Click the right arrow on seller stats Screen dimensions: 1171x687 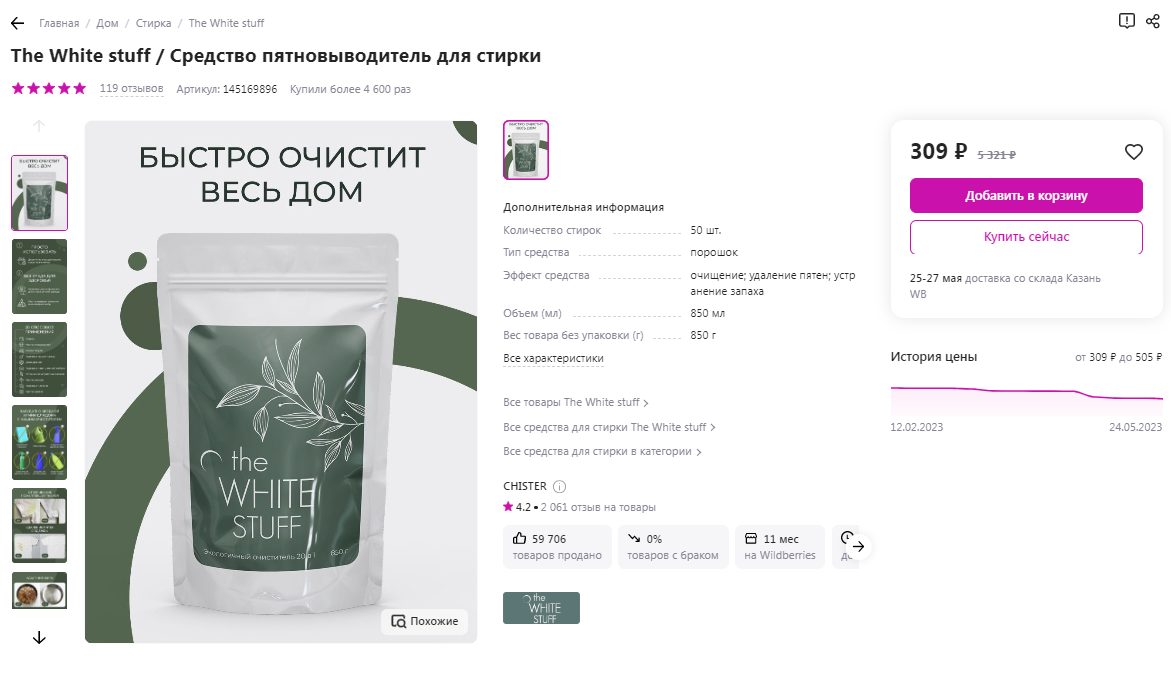tap(859, 547)
